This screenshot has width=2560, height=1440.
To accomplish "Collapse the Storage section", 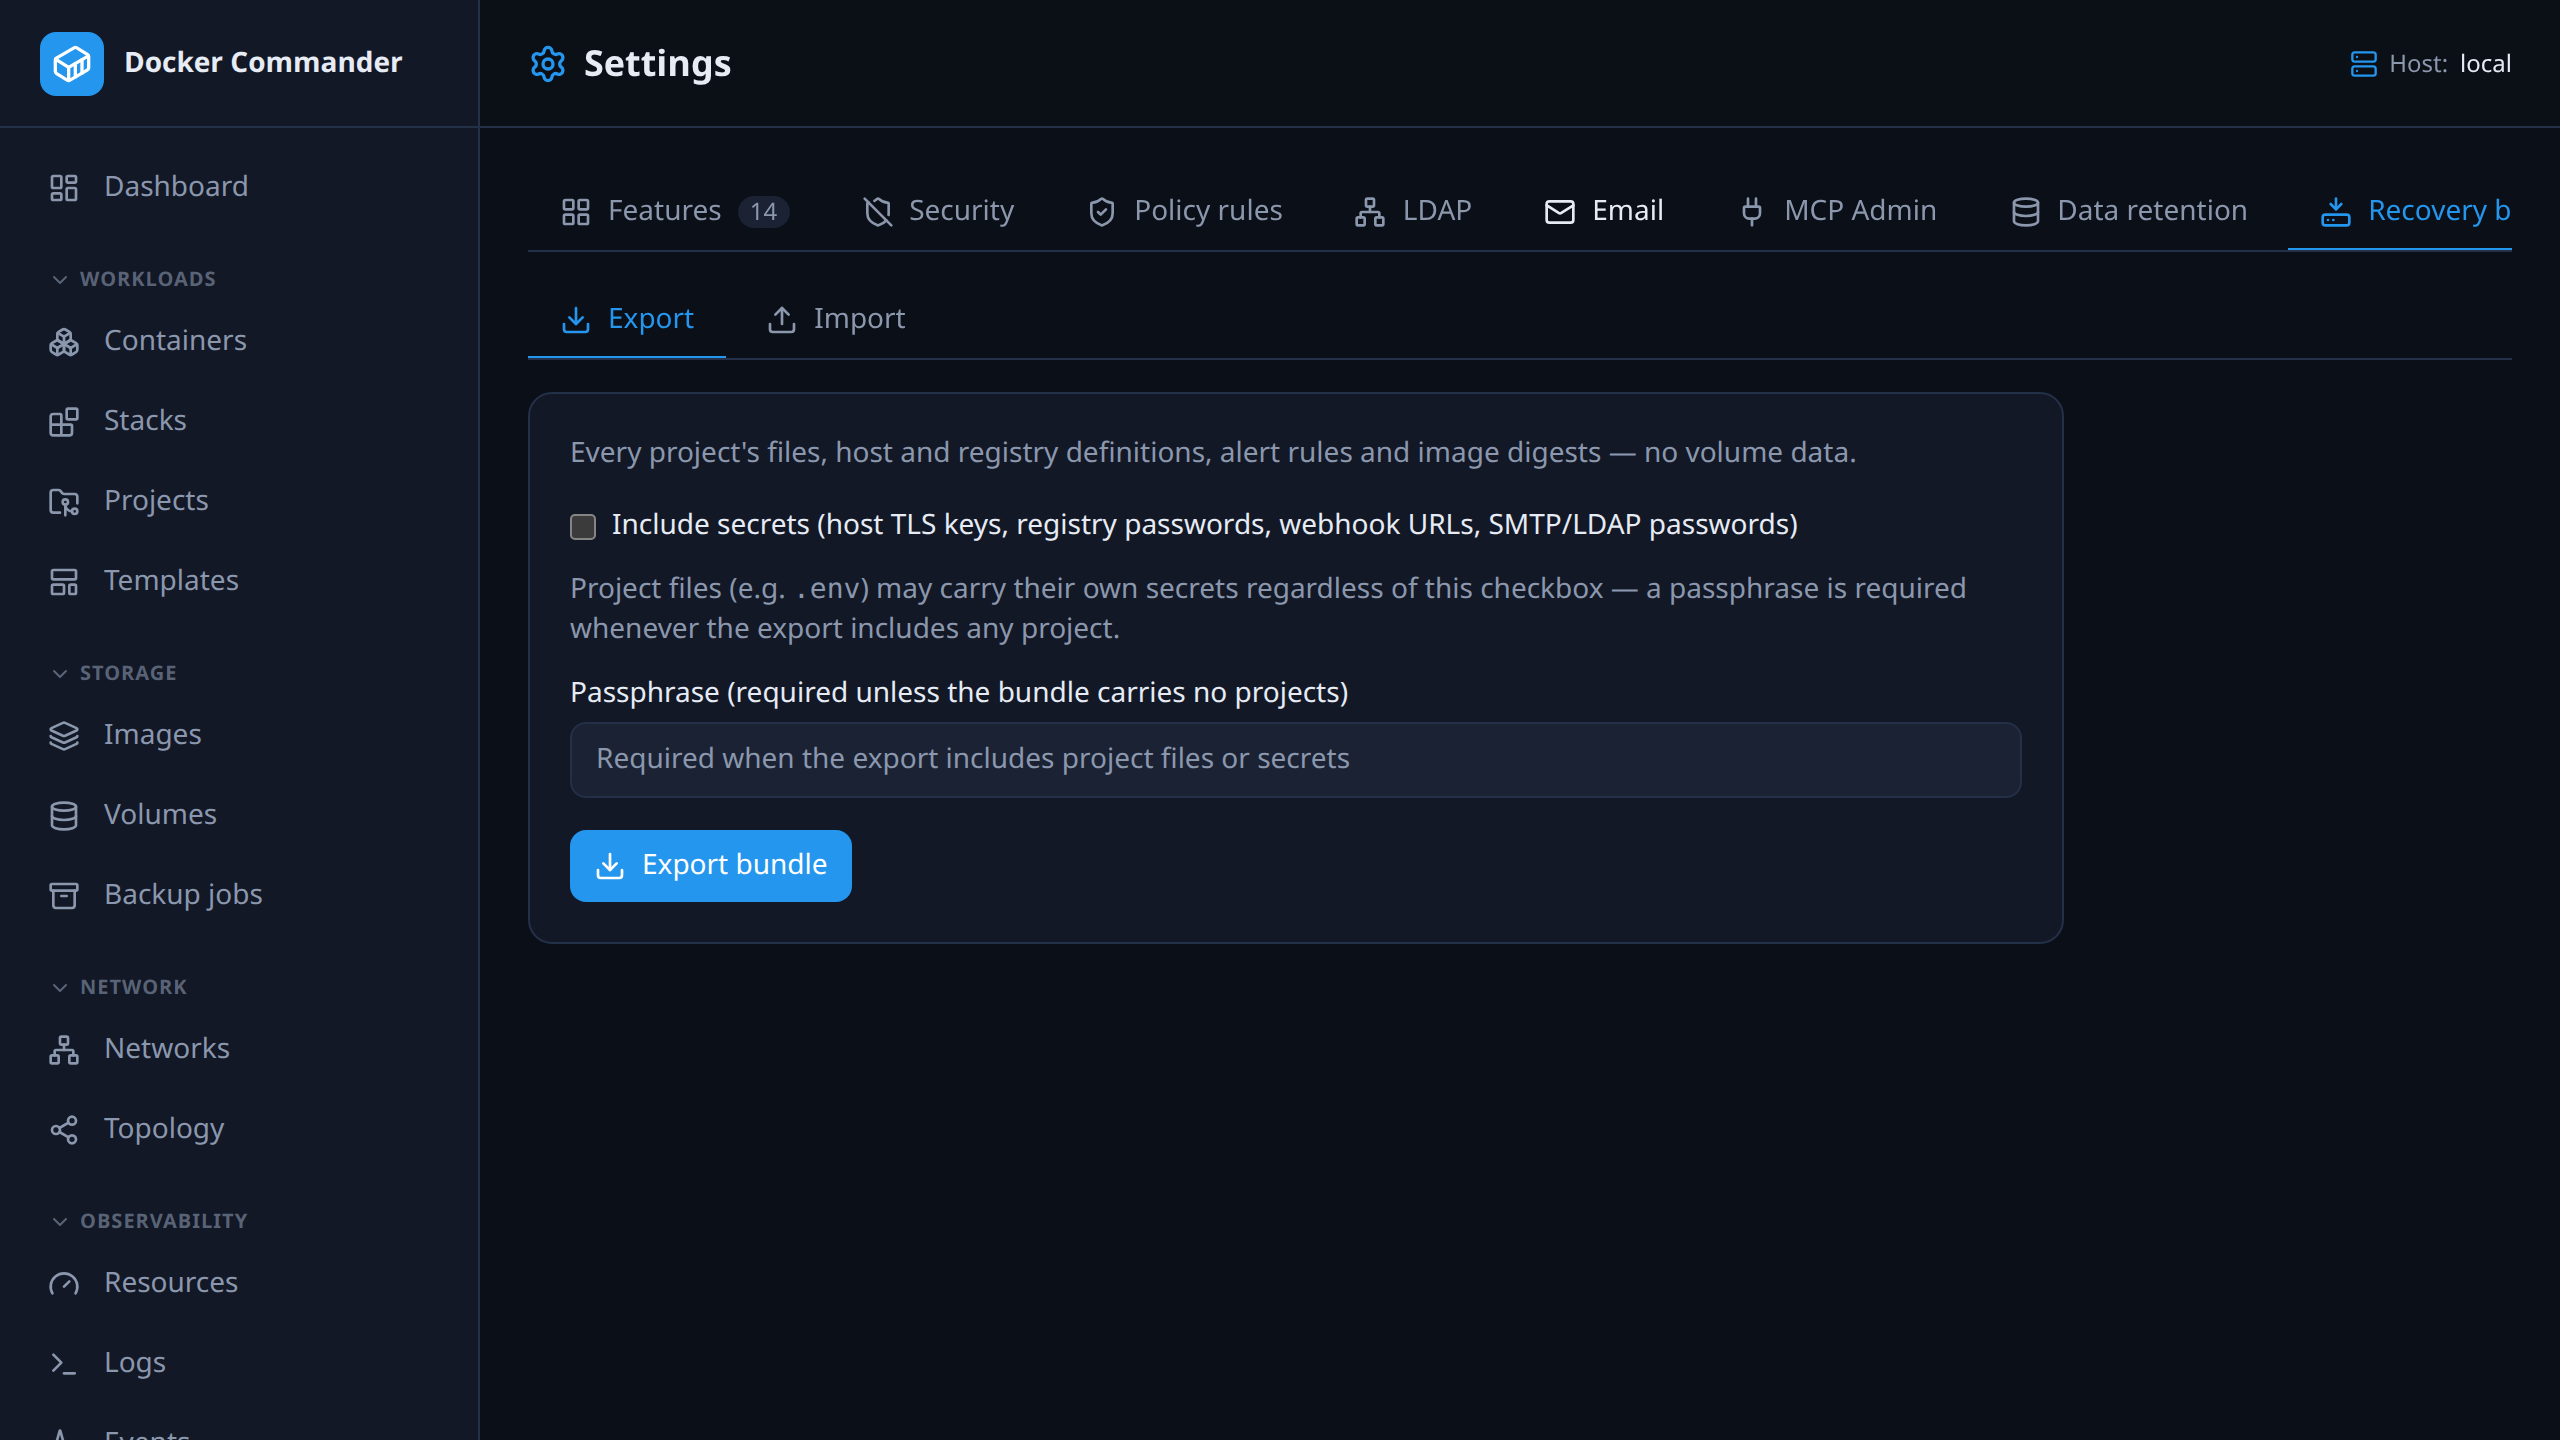I will pos(114,673).
